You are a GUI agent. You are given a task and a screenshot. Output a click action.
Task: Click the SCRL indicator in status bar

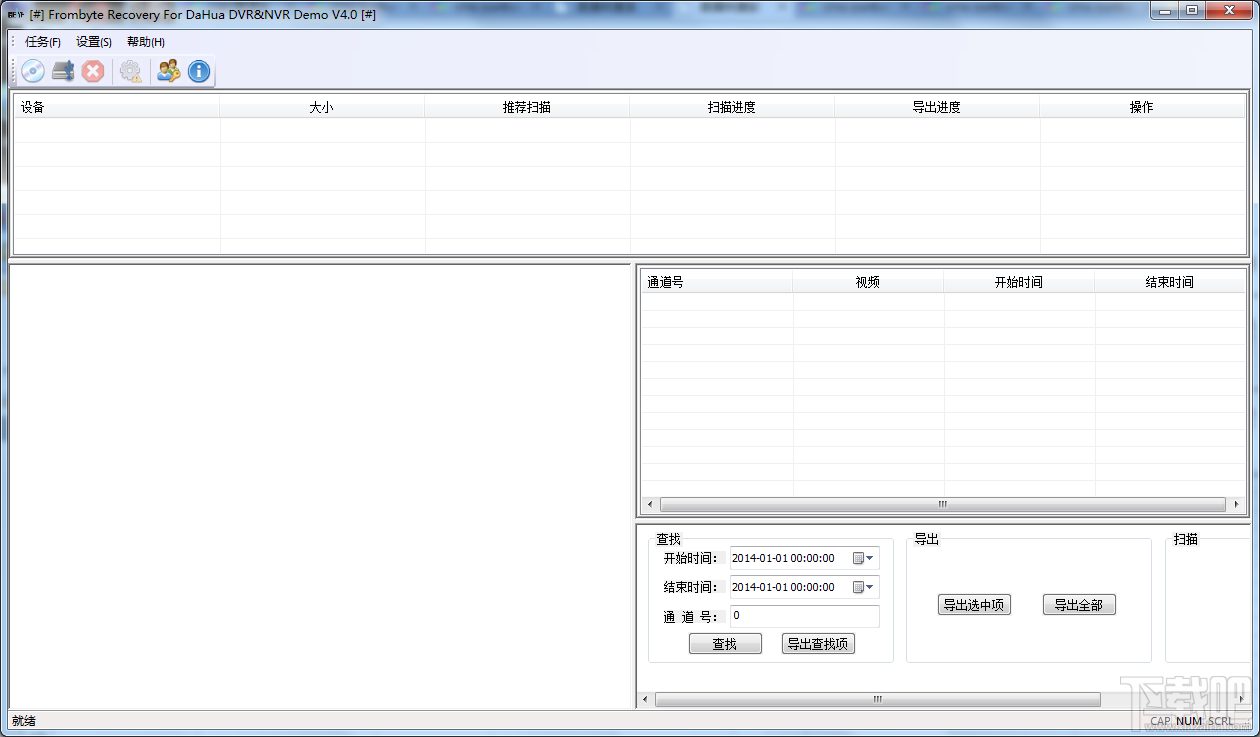coord(1220,721)
